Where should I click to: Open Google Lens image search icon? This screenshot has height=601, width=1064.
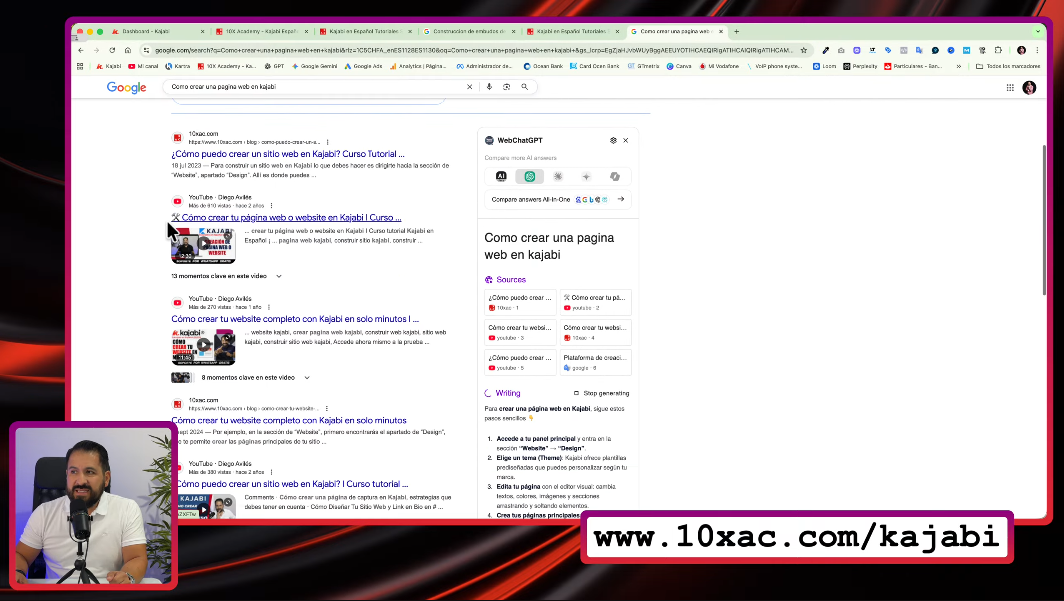click(x=506, y=87)
